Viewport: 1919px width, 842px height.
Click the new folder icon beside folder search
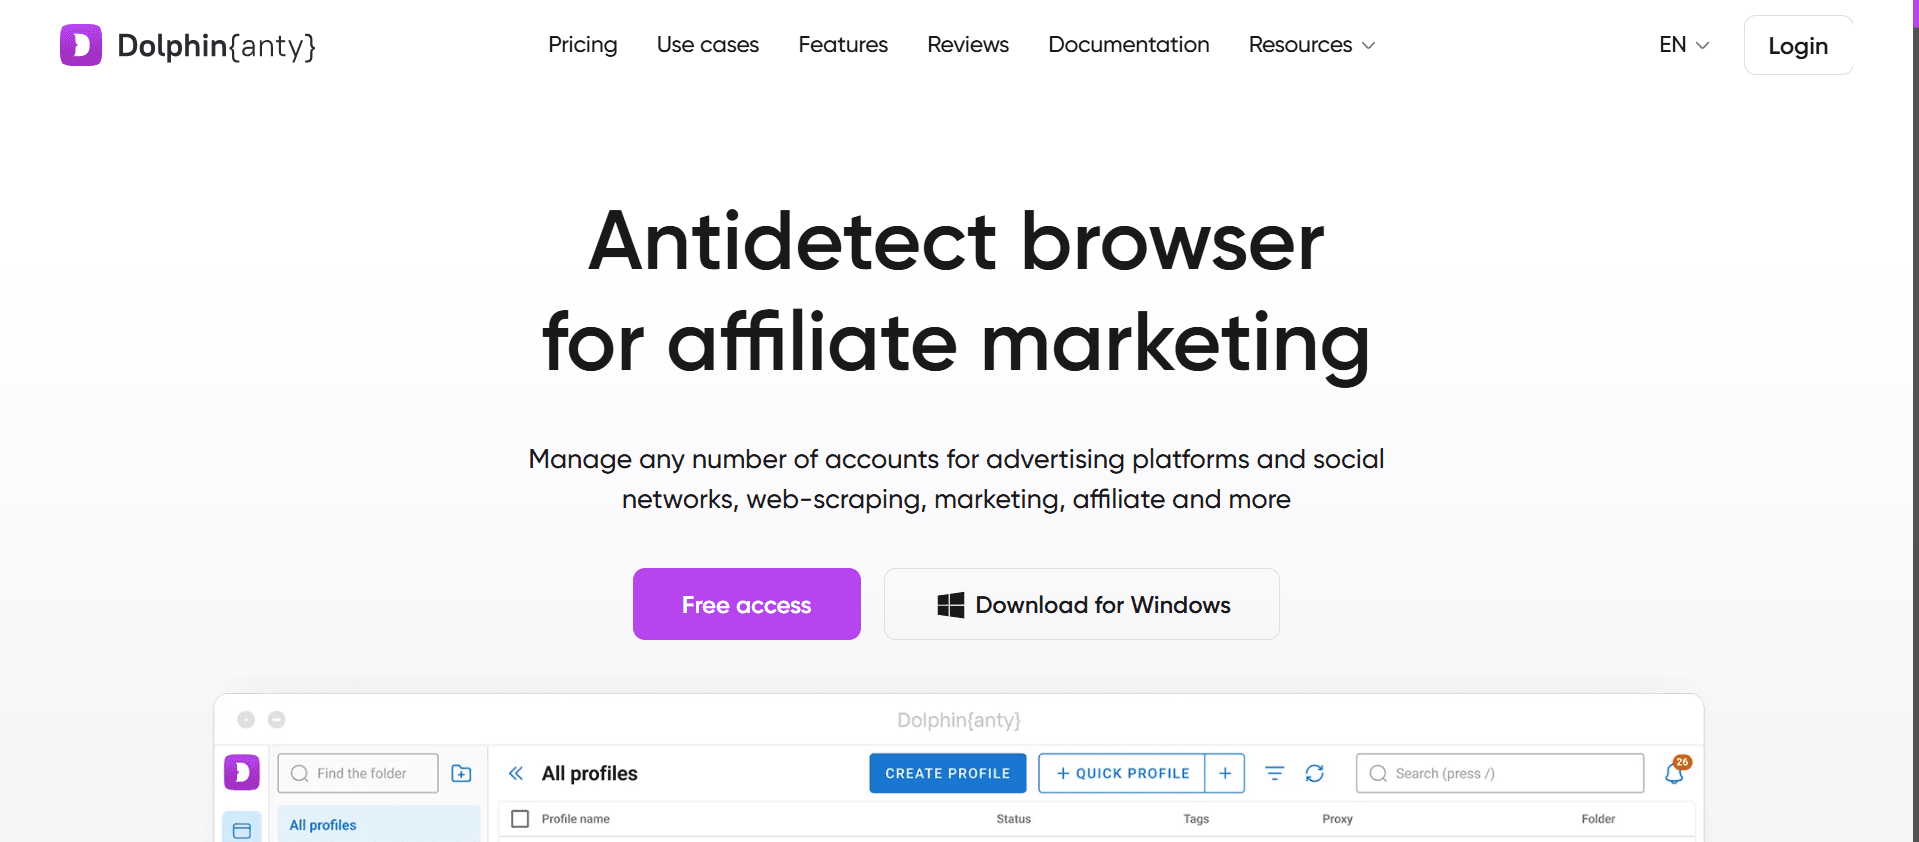pyautogui.click(x=461, y=773)
